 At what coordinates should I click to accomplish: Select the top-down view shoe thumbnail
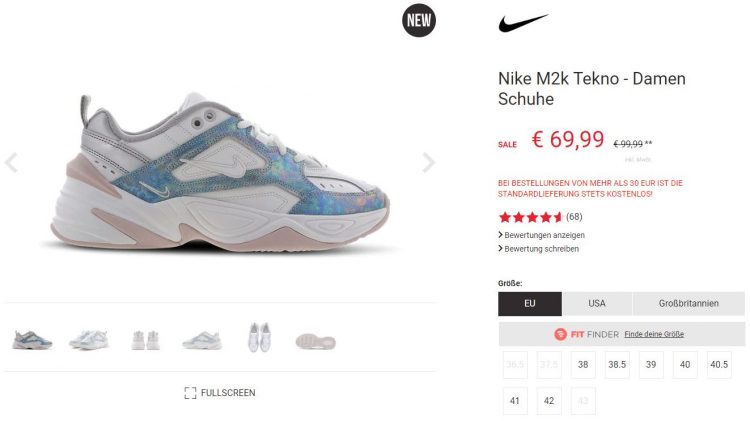(259, 337)
